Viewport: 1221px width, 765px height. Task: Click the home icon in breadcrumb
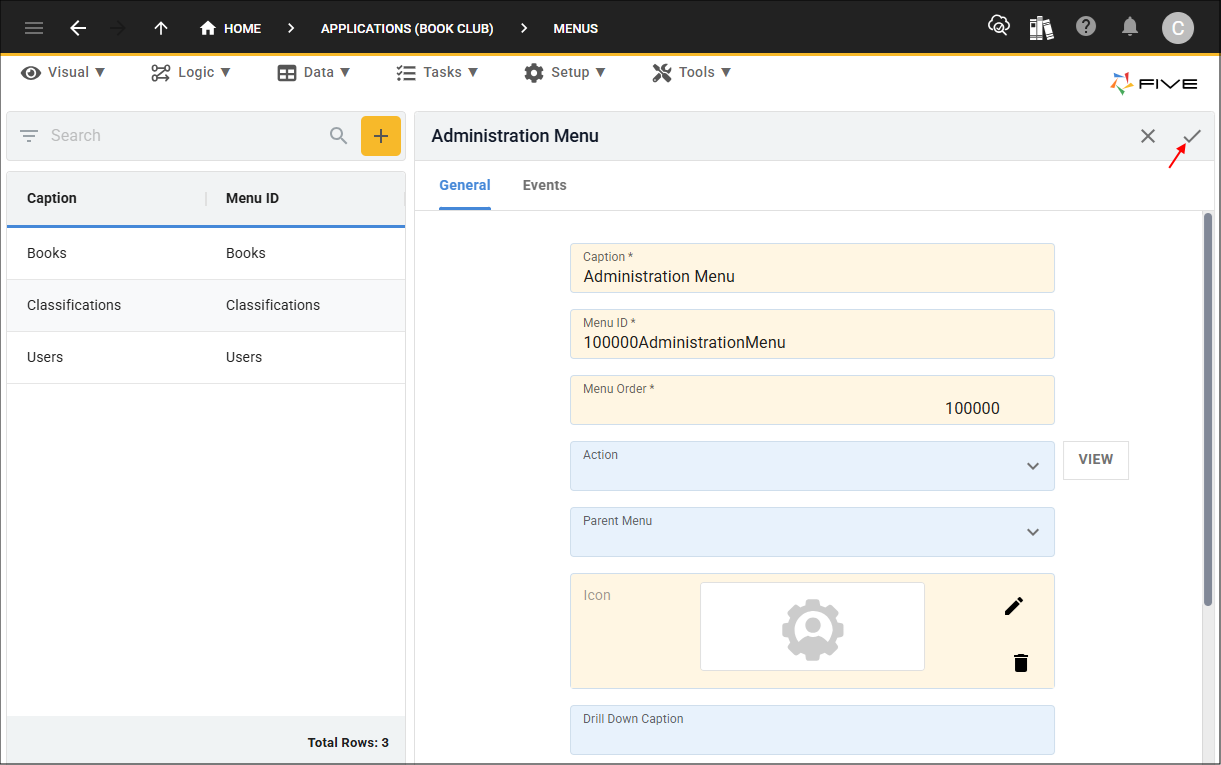pos(208,28)
